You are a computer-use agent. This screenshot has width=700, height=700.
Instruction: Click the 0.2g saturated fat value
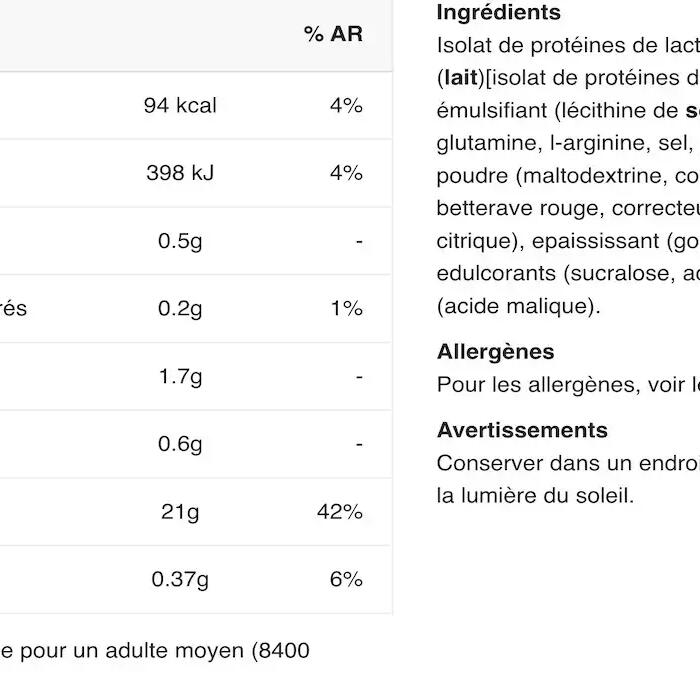(180, 308)
